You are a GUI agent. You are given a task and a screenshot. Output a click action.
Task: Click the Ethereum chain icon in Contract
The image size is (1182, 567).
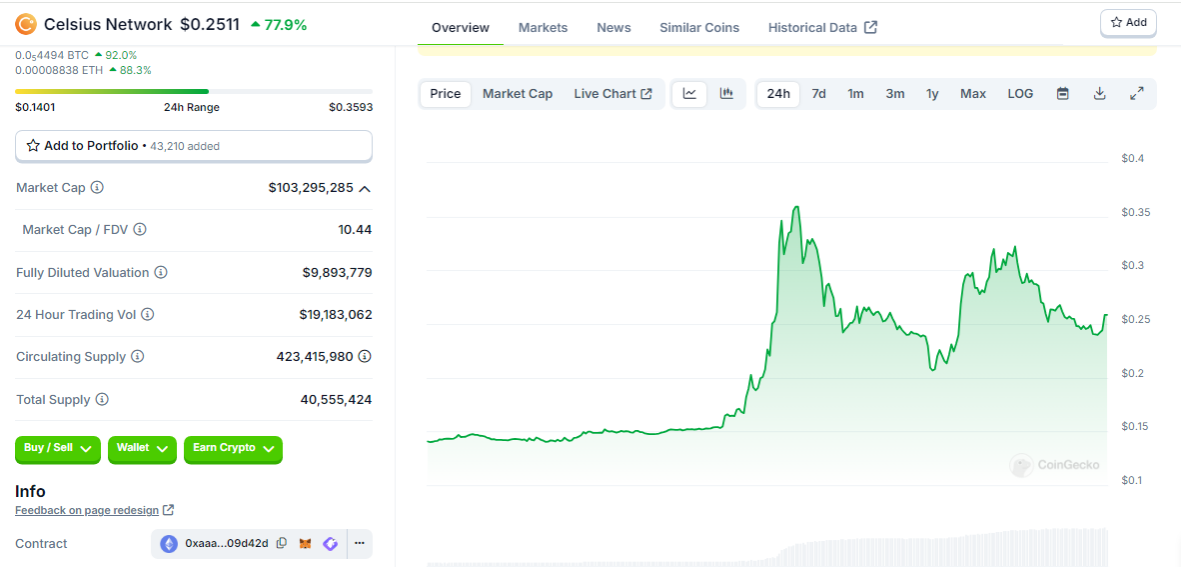pos(167,543)
